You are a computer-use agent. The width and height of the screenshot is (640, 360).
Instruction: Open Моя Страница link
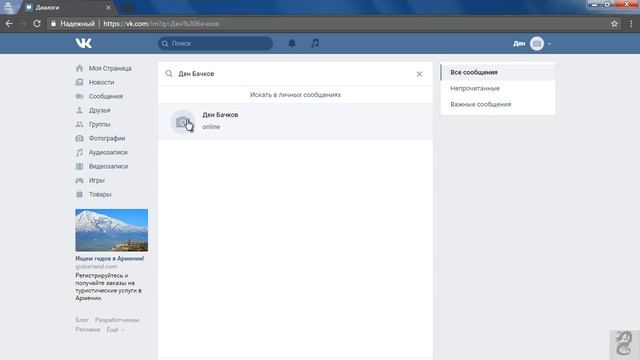tap(110, 68)
